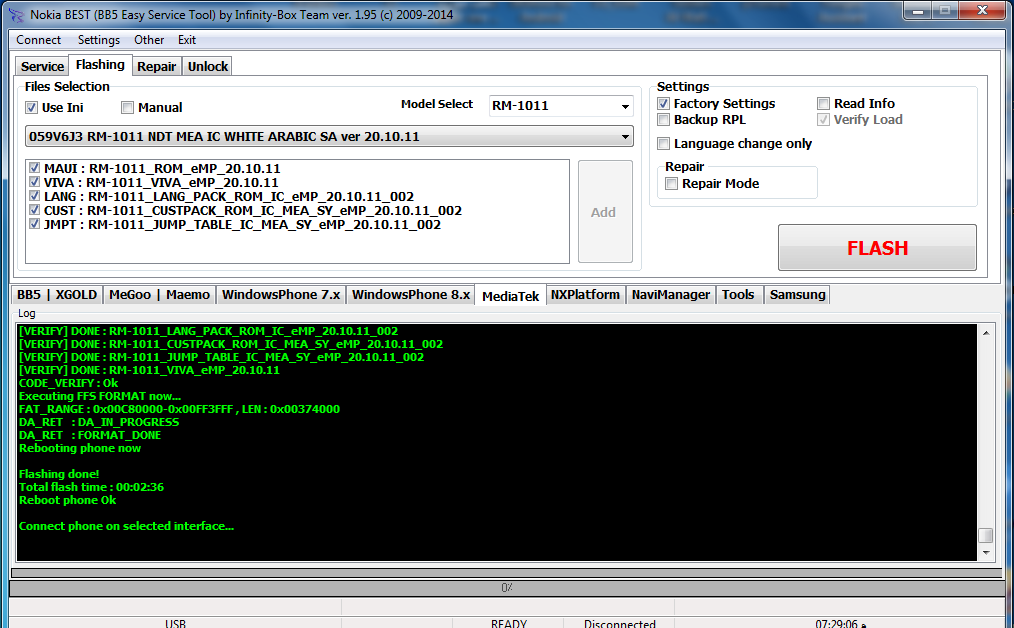Enable Language change only option
Image resolution: width=1014 pixels, height=628 pixels.
(663, 144)
